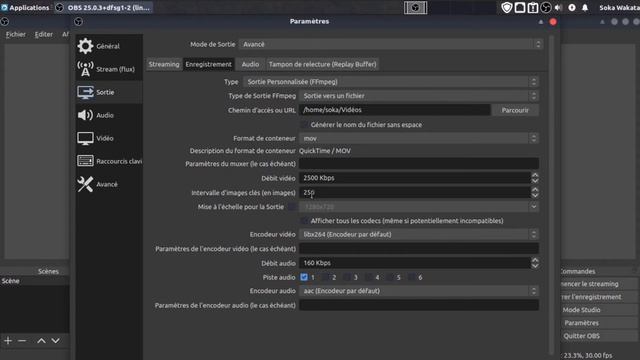Toggle the Mise à l'échelle pour la Sortie checkbox

click(x=291, y=207)
